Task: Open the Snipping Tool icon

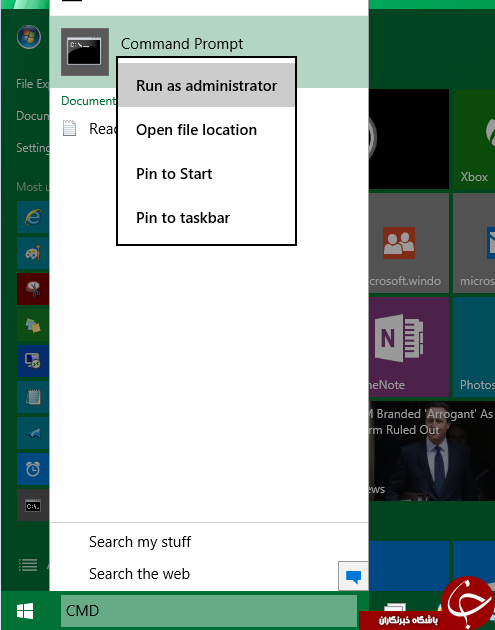Action: tap(33, 289)
